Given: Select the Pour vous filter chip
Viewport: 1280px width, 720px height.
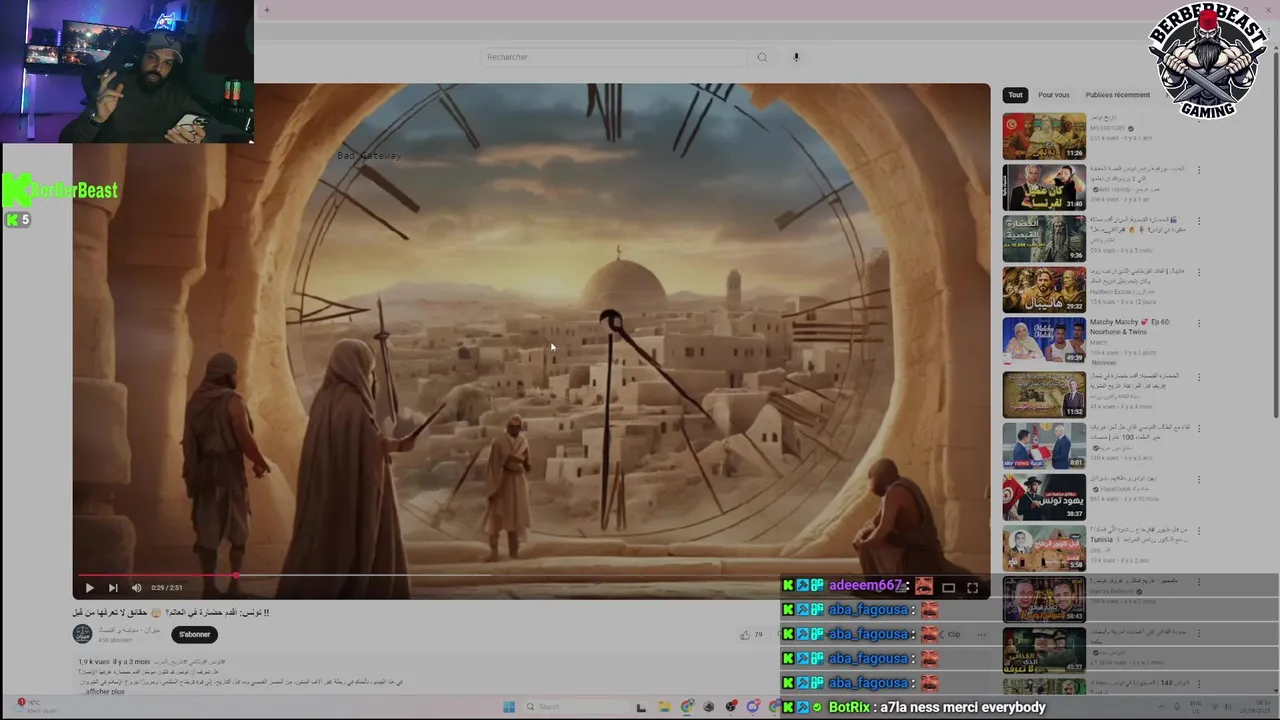Looking at the screenshot, I should coord(1054,95).
